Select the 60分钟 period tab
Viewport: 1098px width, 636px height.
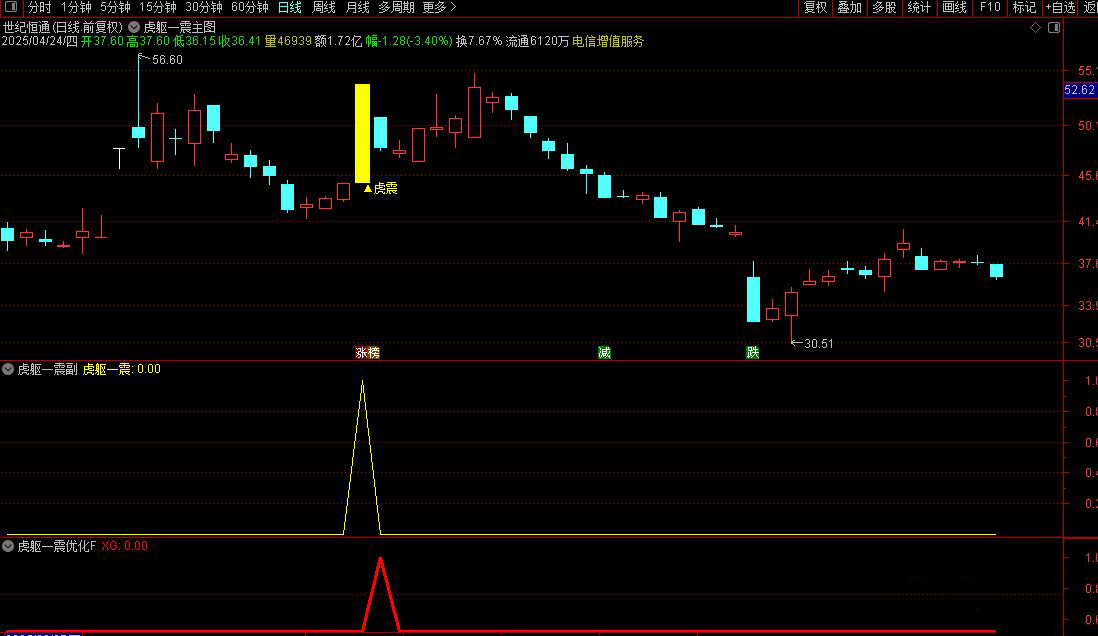click(x=250, y=7)
